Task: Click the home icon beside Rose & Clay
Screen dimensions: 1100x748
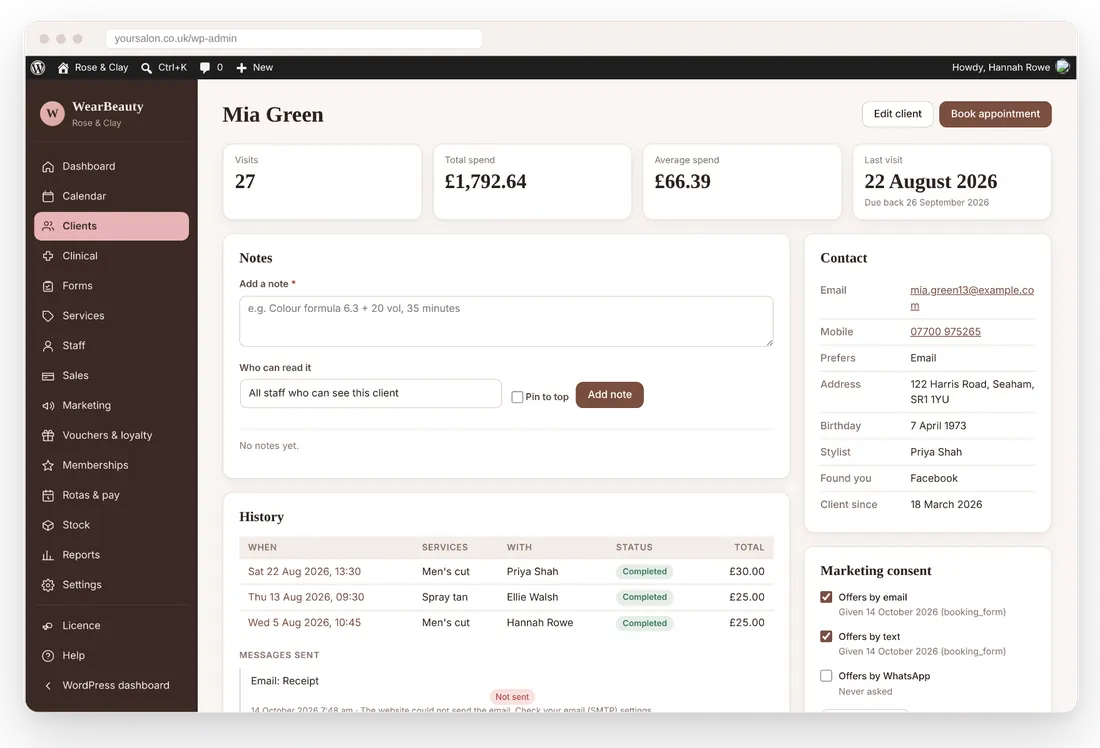Action: 63,67
